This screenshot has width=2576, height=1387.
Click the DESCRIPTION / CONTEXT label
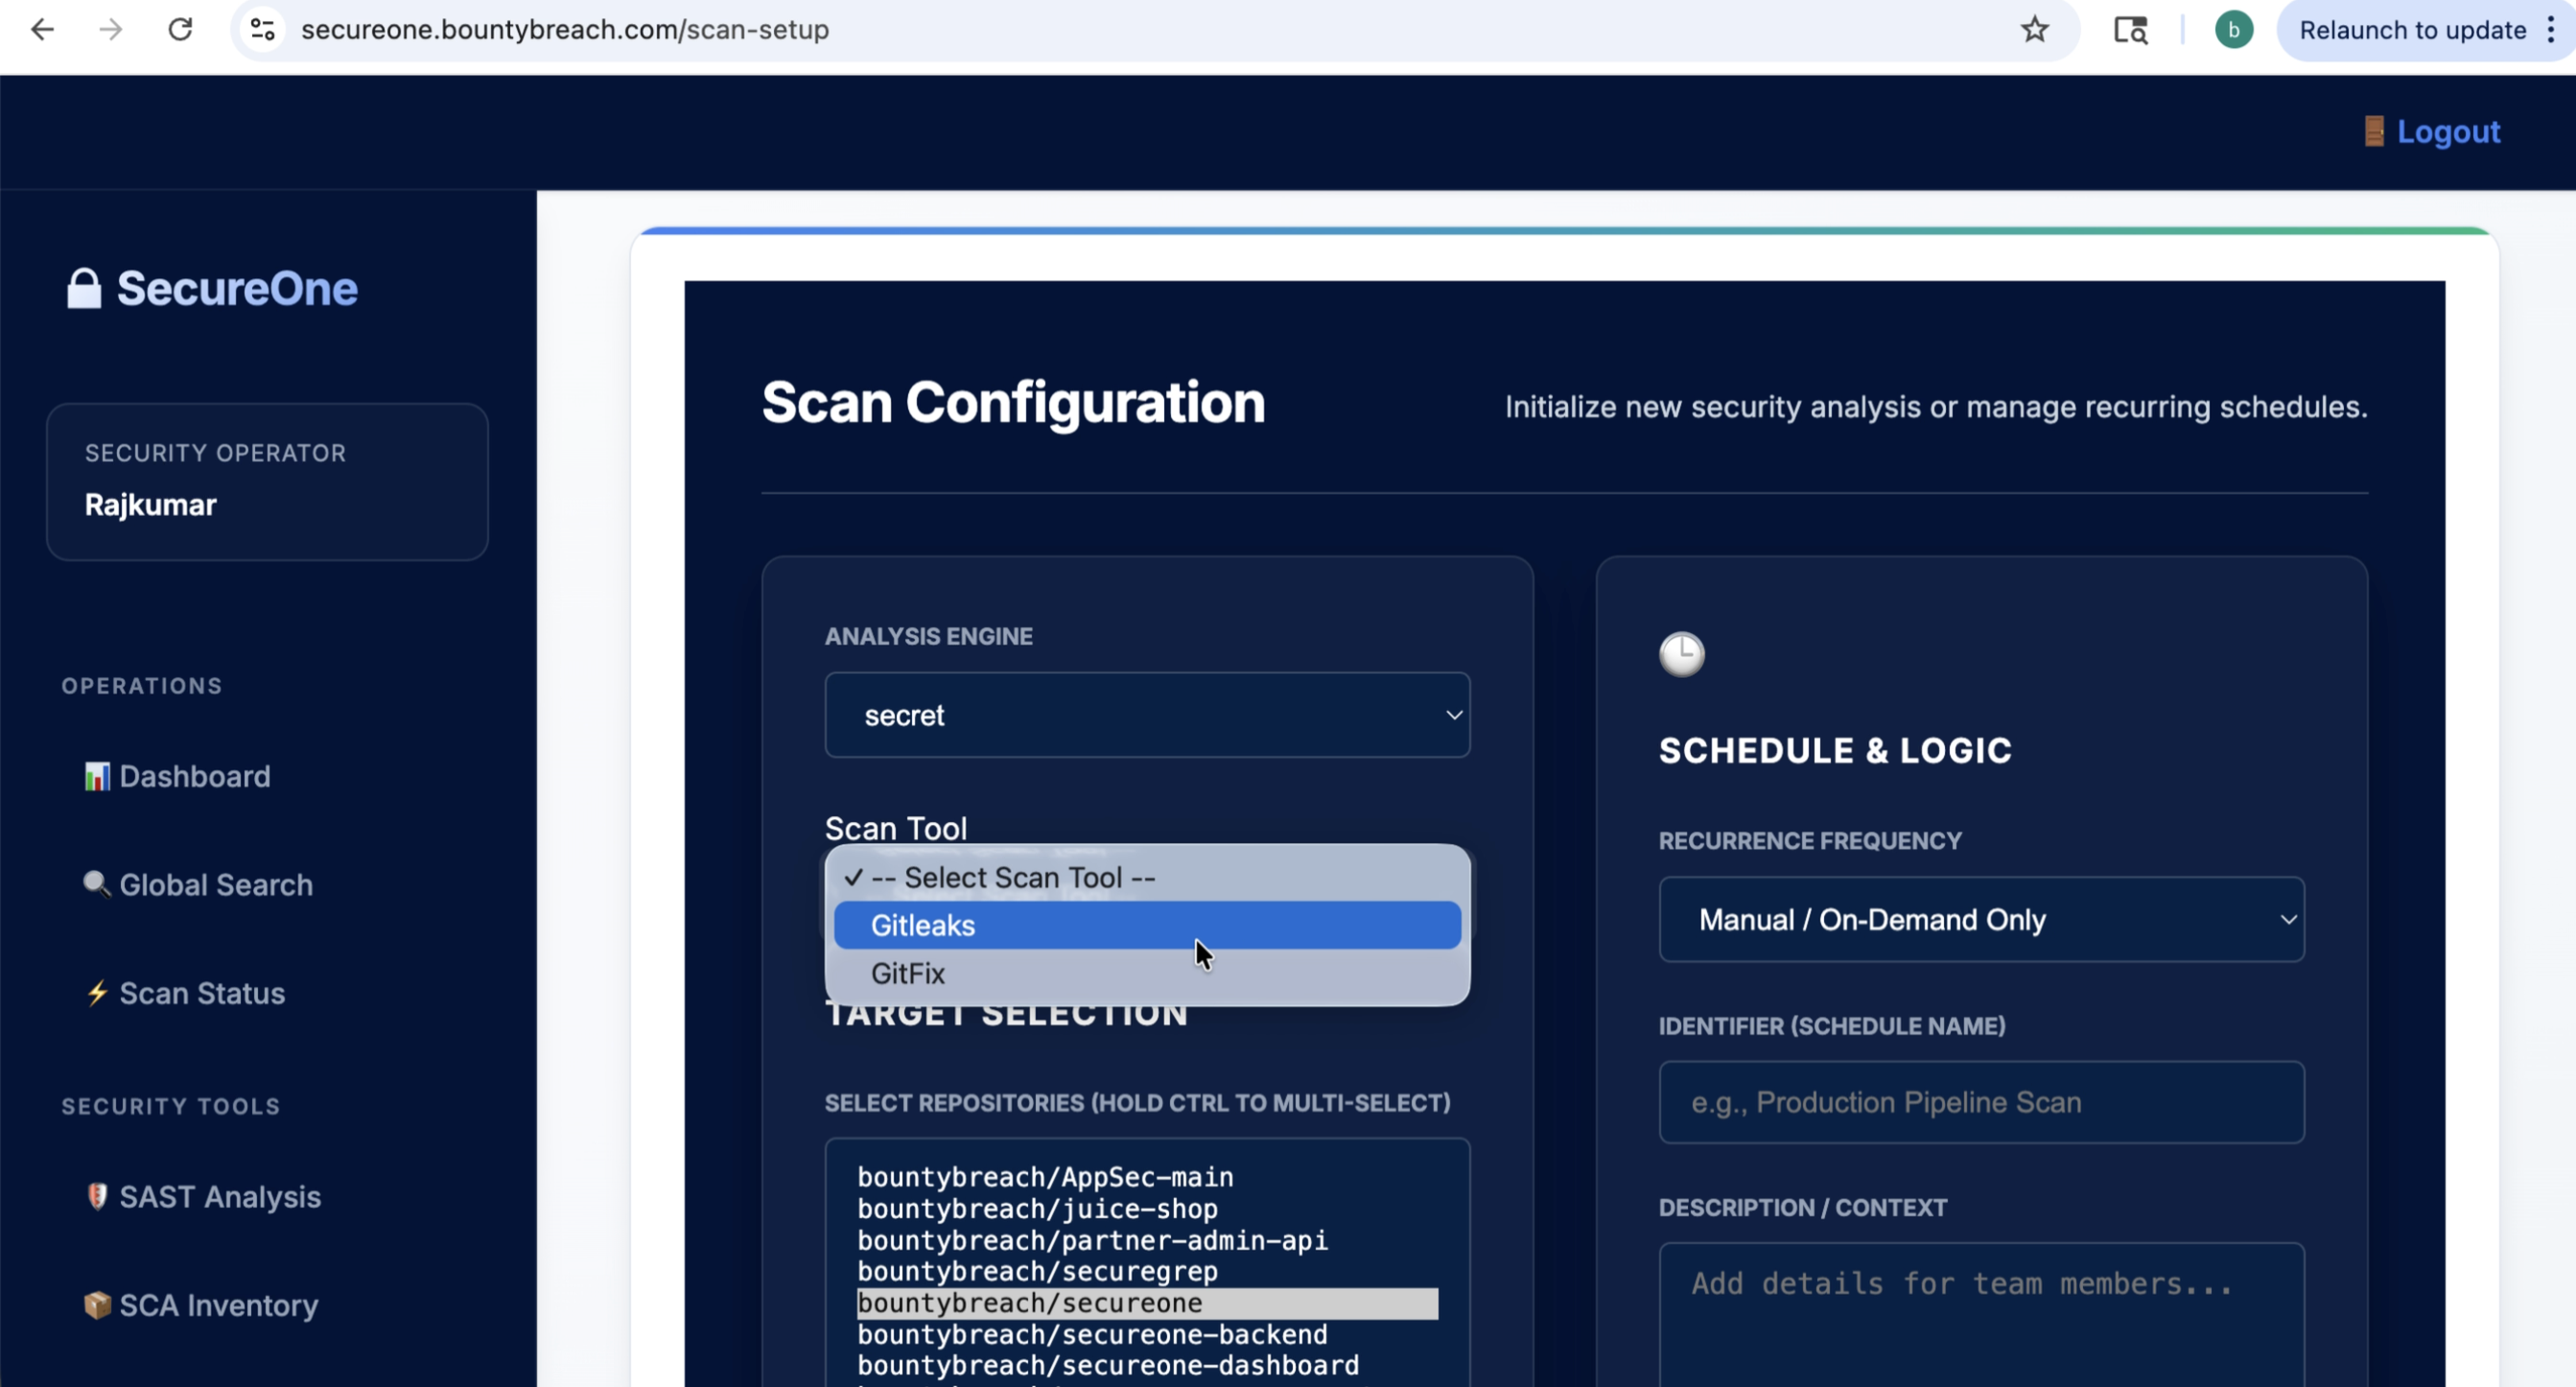1802,1207
